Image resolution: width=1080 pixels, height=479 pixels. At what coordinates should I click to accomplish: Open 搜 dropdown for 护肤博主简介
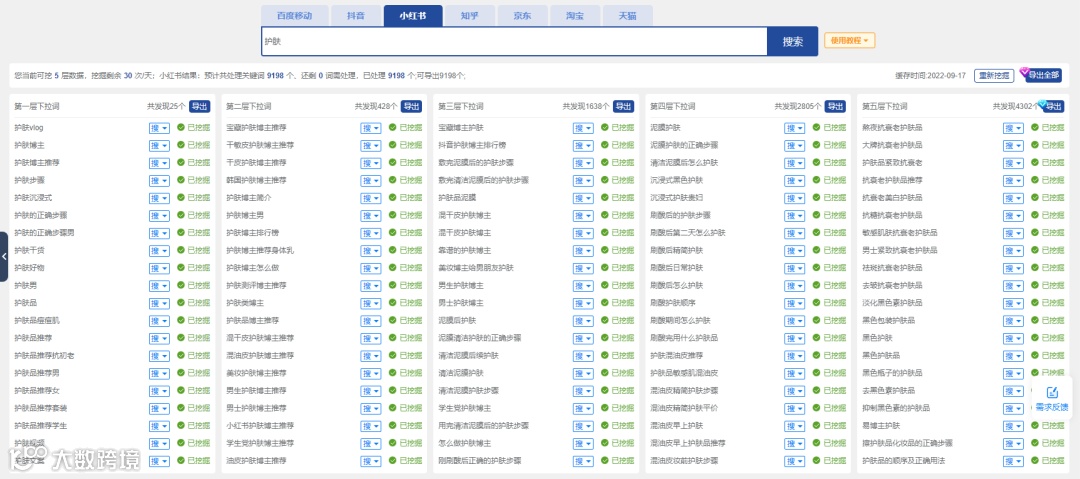click(x=371, y=198)
